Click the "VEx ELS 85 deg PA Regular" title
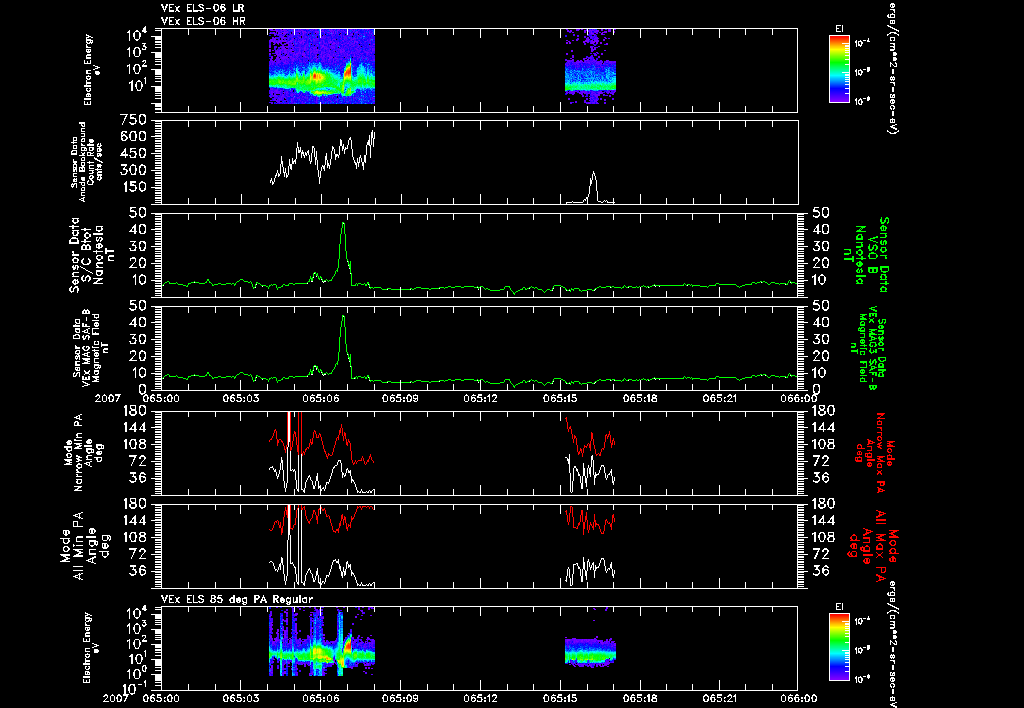Screen dimensions: 1024x708 pos(236,599)
